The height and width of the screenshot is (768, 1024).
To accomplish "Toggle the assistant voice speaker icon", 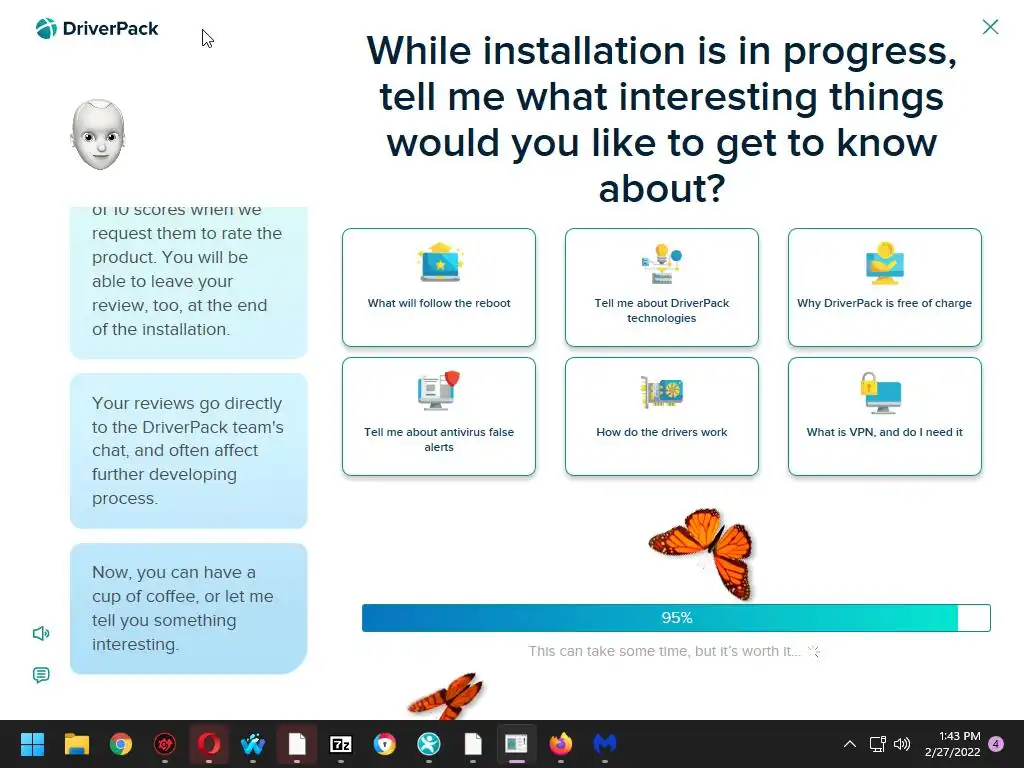I will [41, 633].
